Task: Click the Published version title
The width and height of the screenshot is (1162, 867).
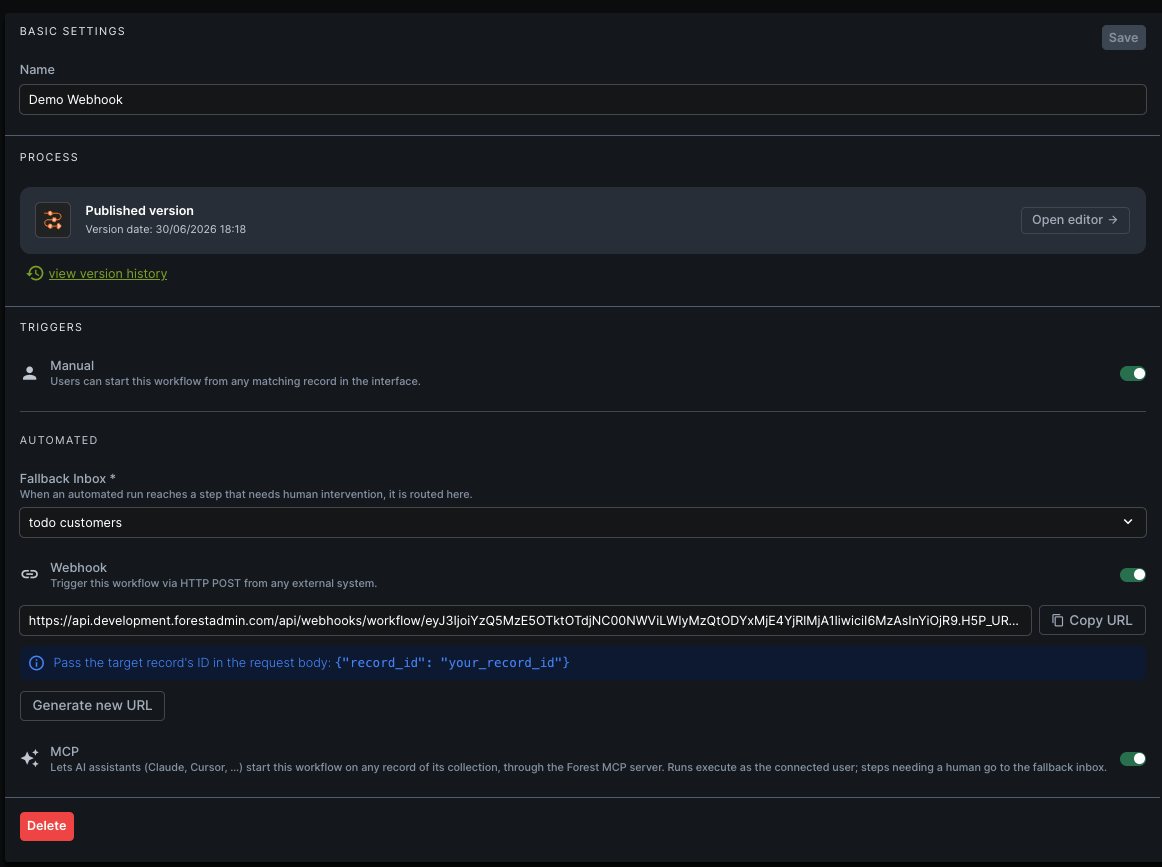Action: [139, 210]
